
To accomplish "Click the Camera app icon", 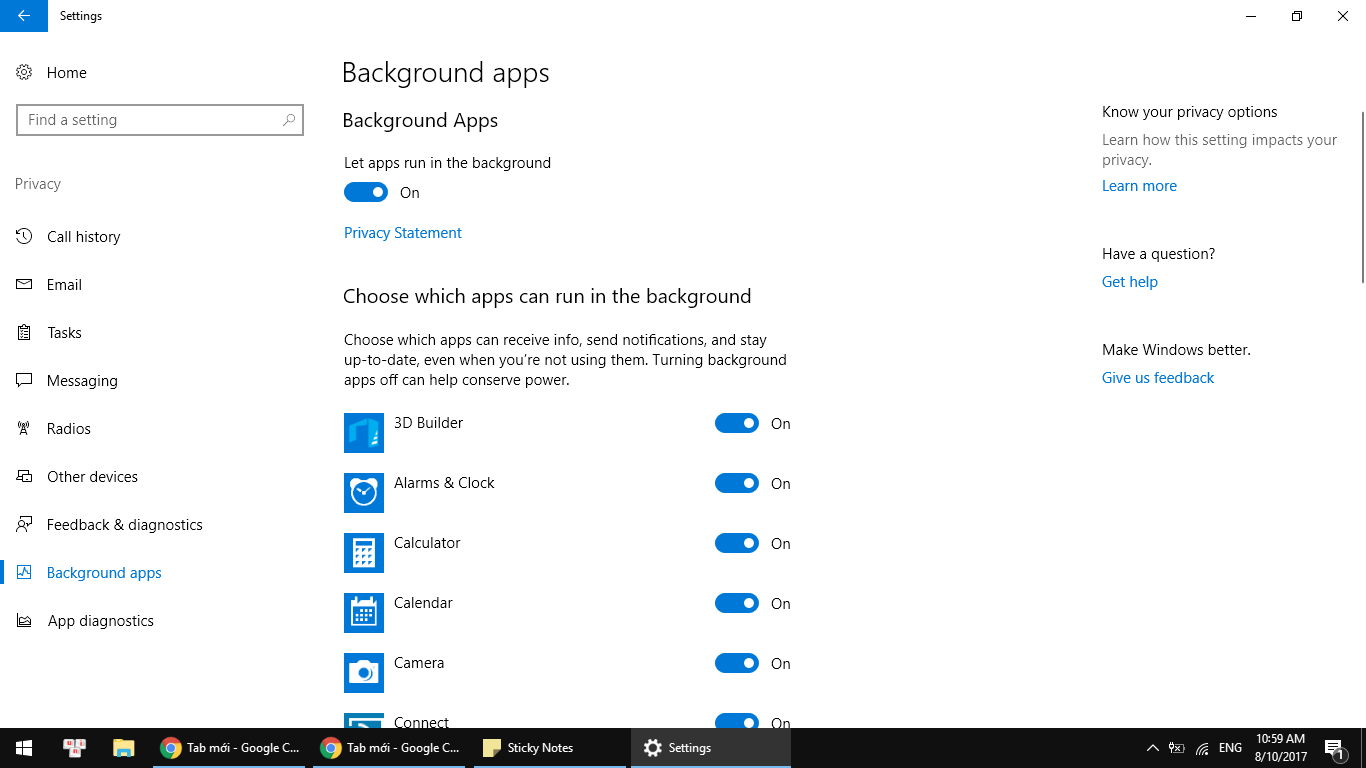I will pos(363,673).
